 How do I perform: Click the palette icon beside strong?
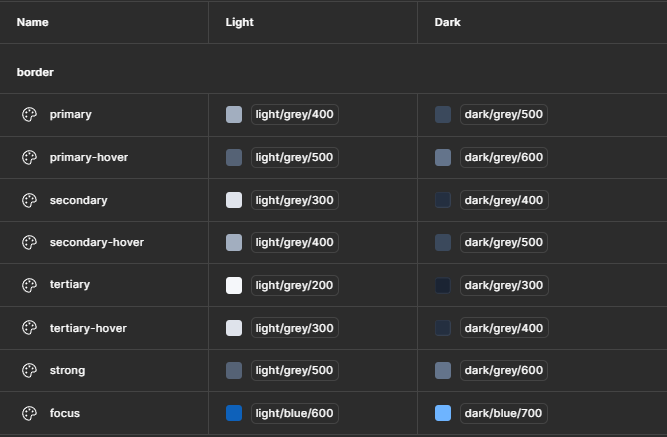29,370
